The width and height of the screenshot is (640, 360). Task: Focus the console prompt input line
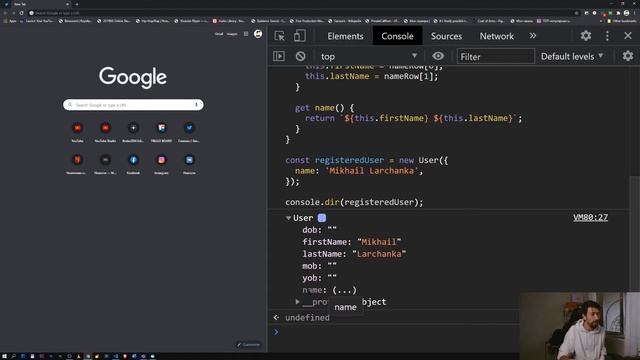click(x=396, y=332)
